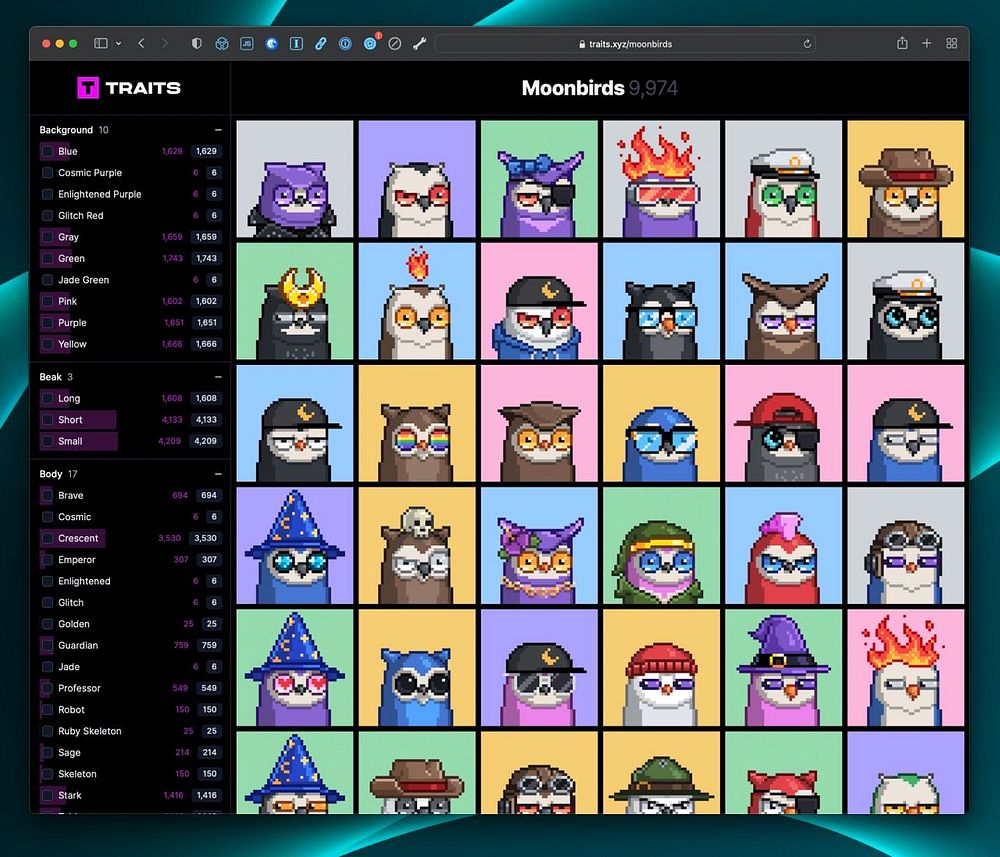Check the Crescent body filter
Viewport: 1000px width, 857px height.
(47, 538)
